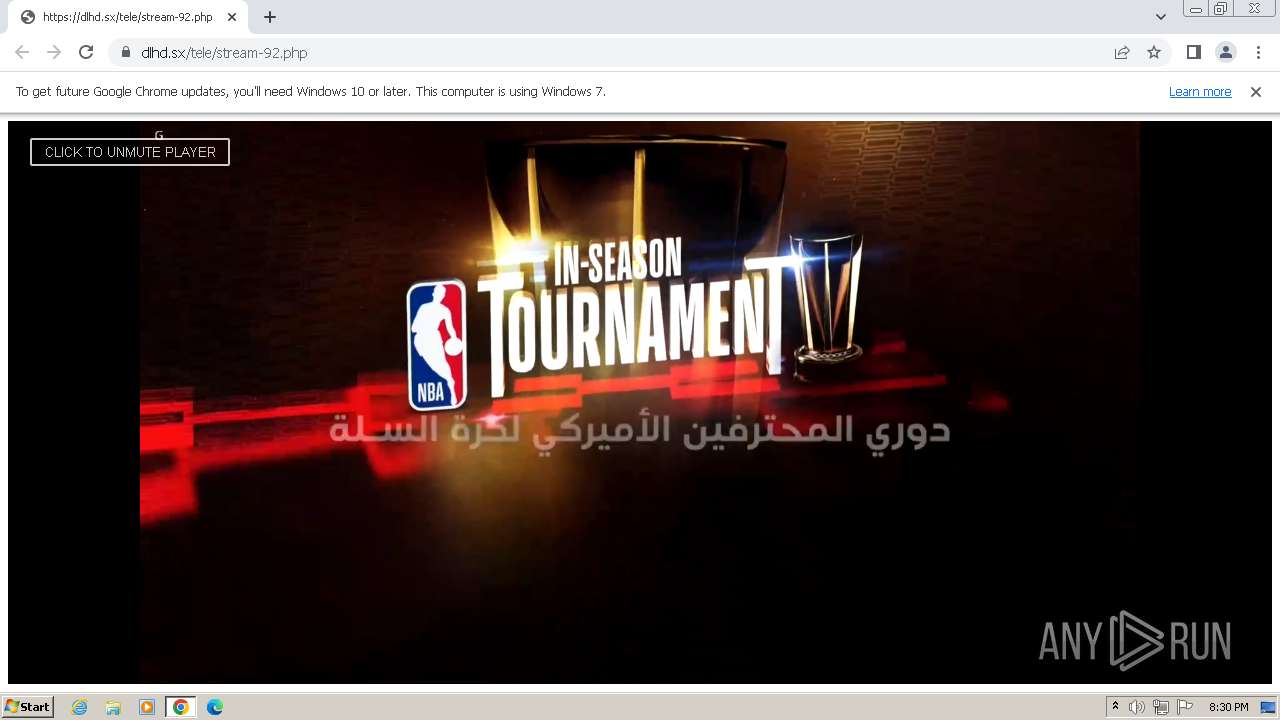Image resolution: width=1280 pixels, height=720 pixels.
Task: Share this page using the share icon
Action: 1122,52
